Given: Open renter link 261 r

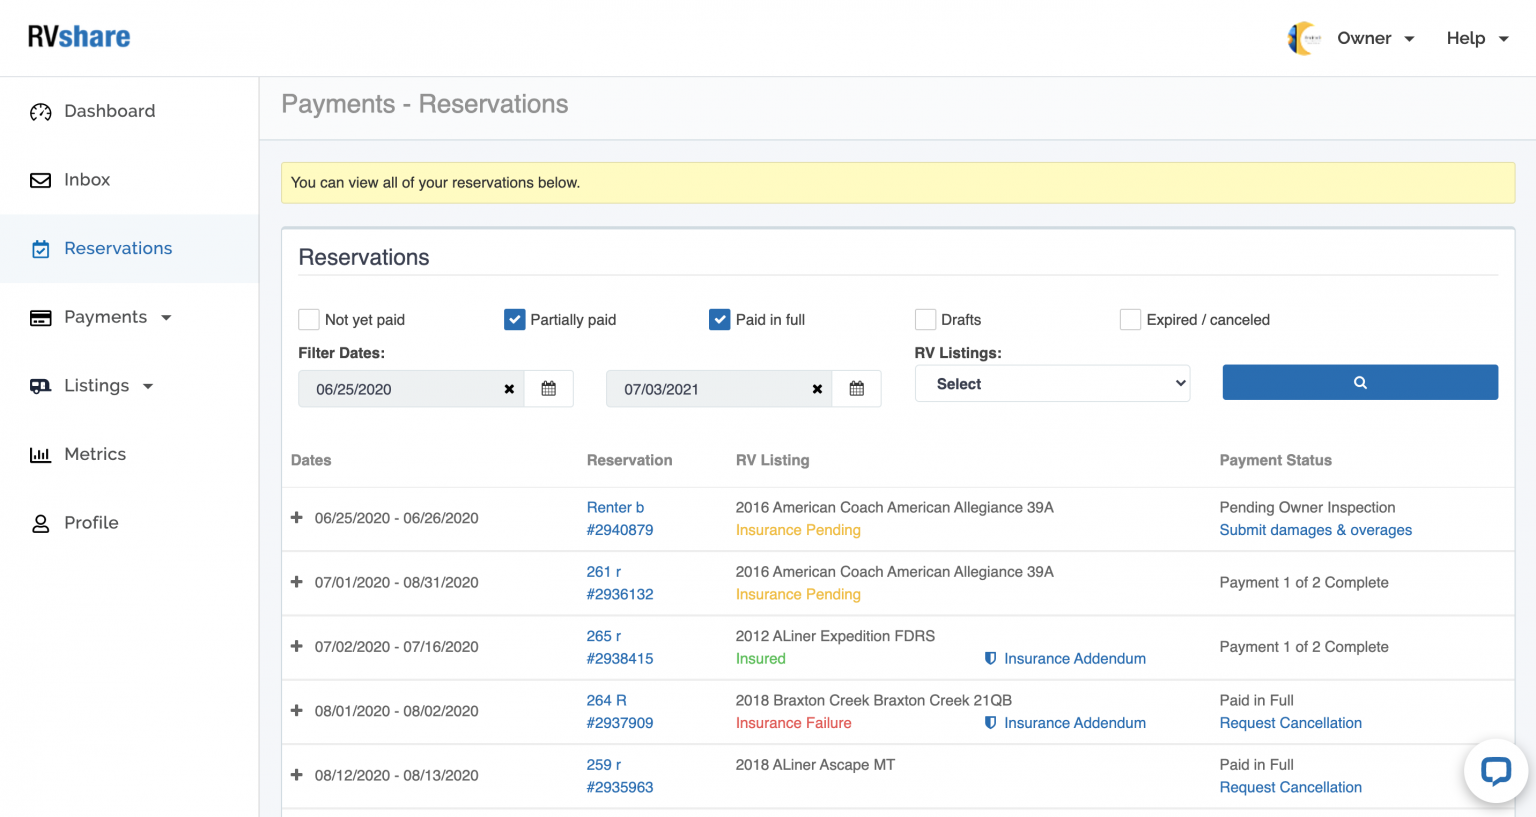Looking at the screenshot, I should tap(603, 571).
